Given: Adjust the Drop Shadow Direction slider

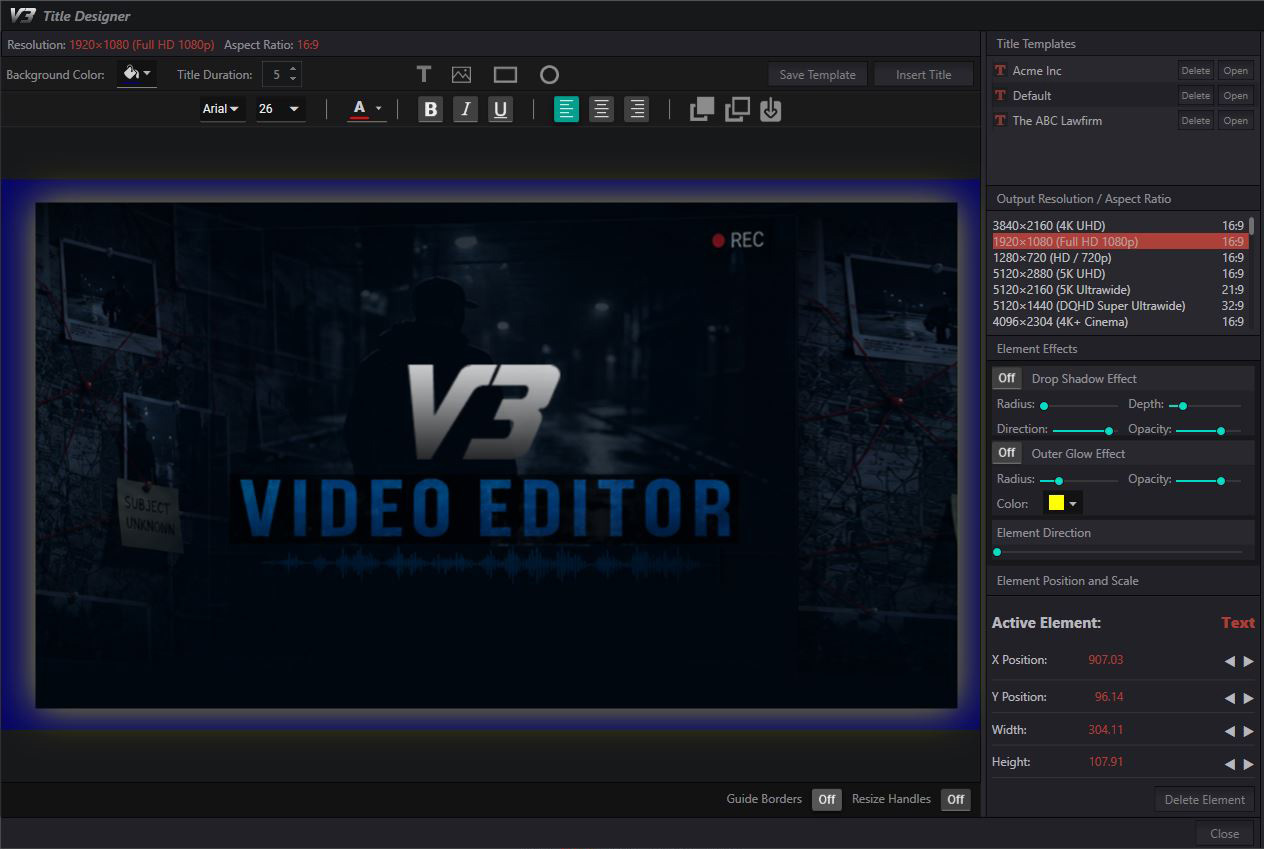Looking at the screenshot, I should [x=1083, y=431].
